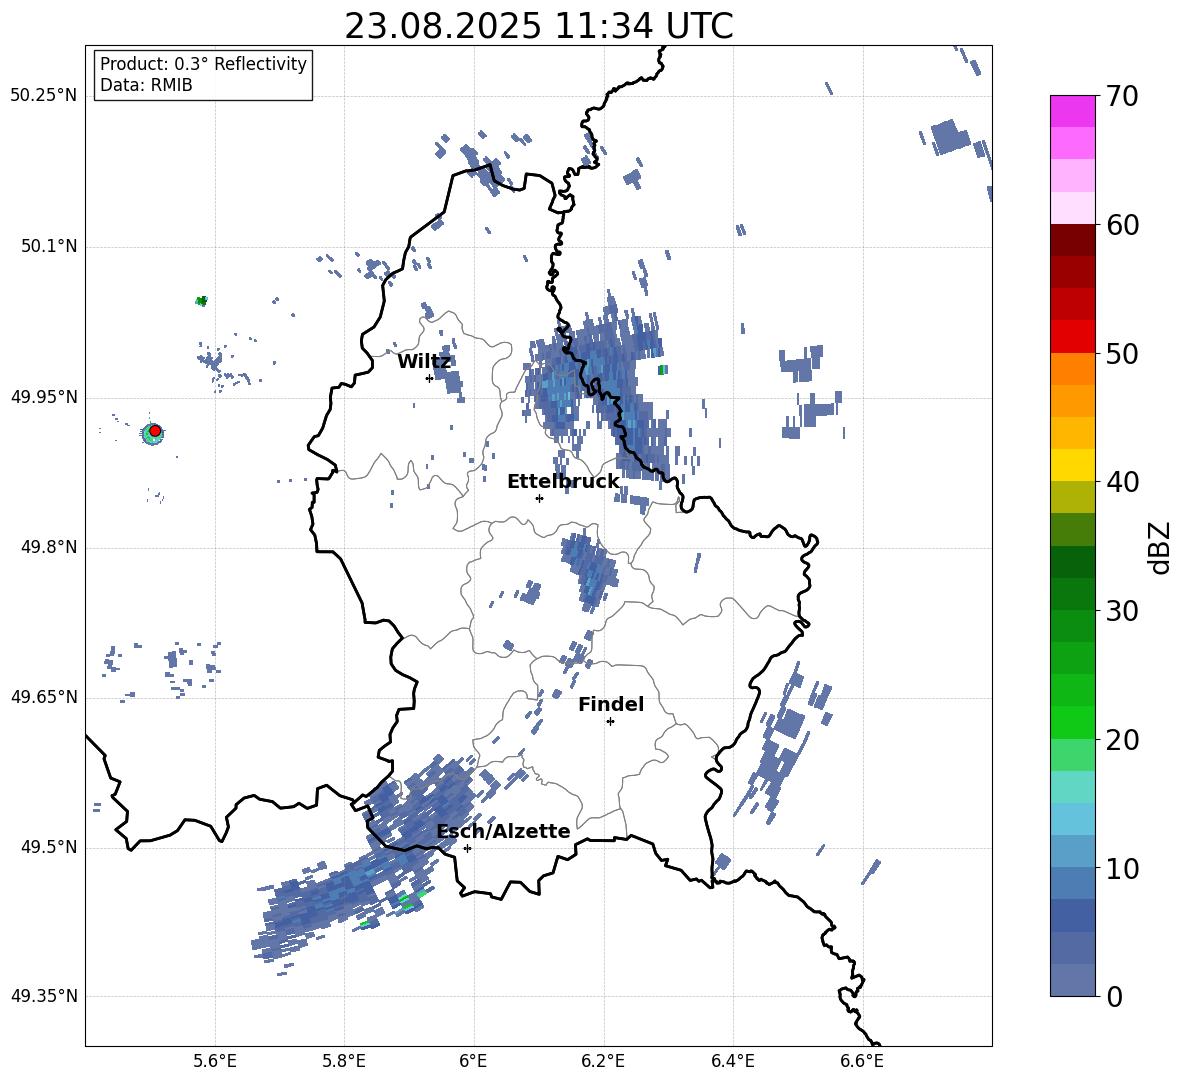This screenshot has height=1081, width=1184.
Task: Click the colorbar value 20
Action: click(1122, 740)
